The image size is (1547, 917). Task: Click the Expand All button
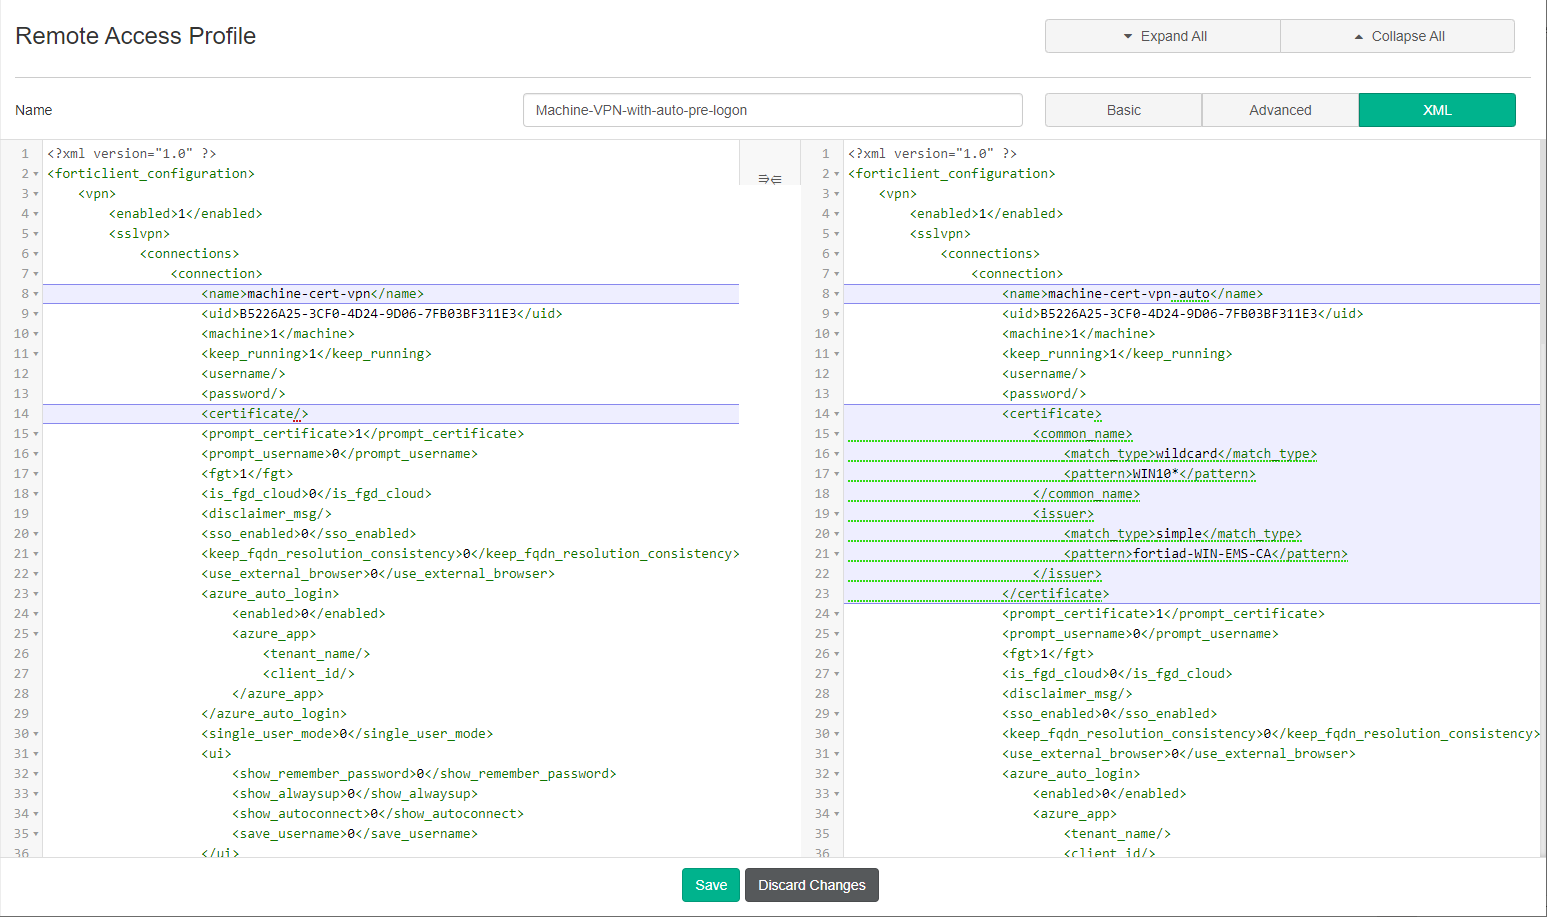click(x=1162, y=36)
